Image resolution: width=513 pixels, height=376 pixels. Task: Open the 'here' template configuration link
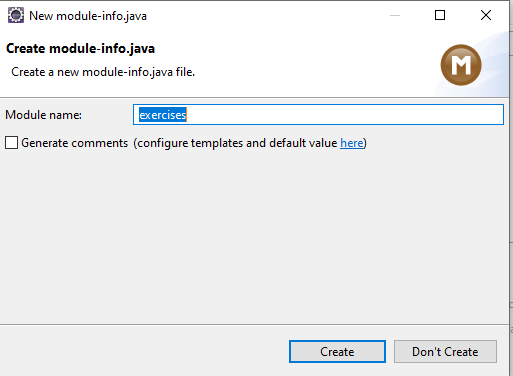coord(352,143)
